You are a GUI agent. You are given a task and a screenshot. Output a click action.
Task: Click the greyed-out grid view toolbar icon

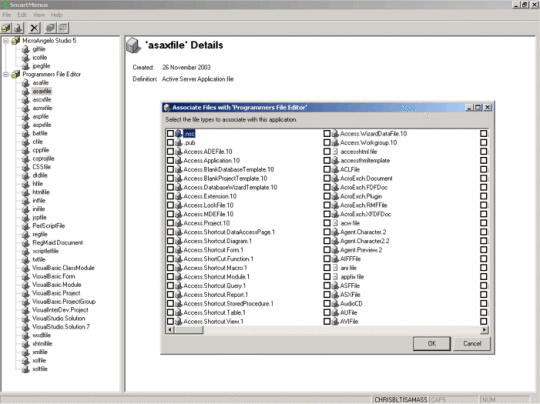pos(63,28)
